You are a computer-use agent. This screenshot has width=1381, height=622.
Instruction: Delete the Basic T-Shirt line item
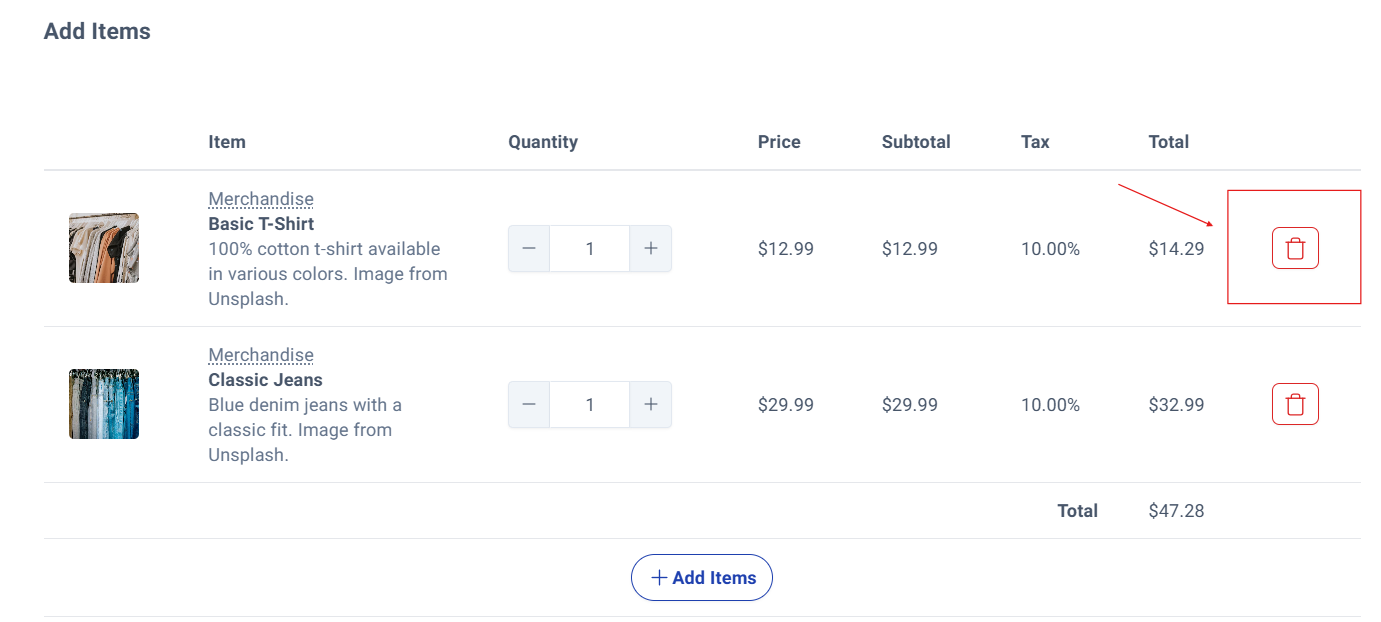tap(1295, 248)
